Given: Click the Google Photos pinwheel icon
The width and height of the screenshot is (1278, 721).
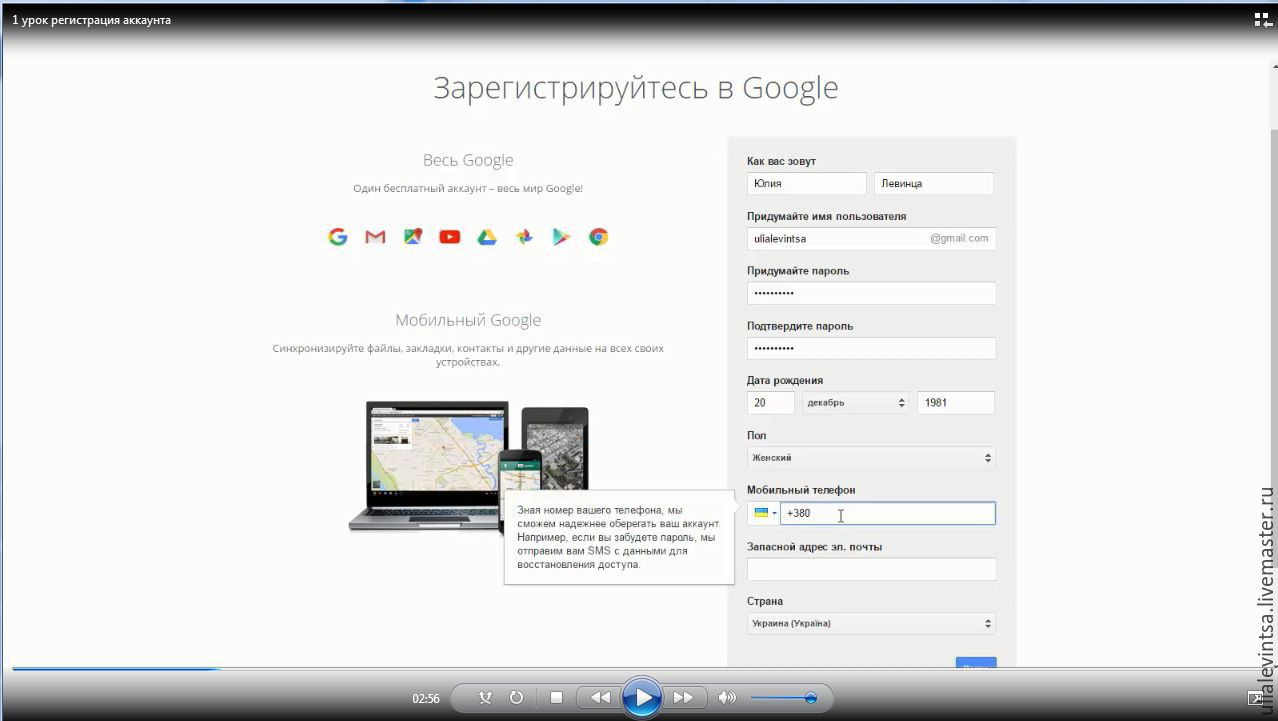Looking at the screenshot, I should pos(524,237).
